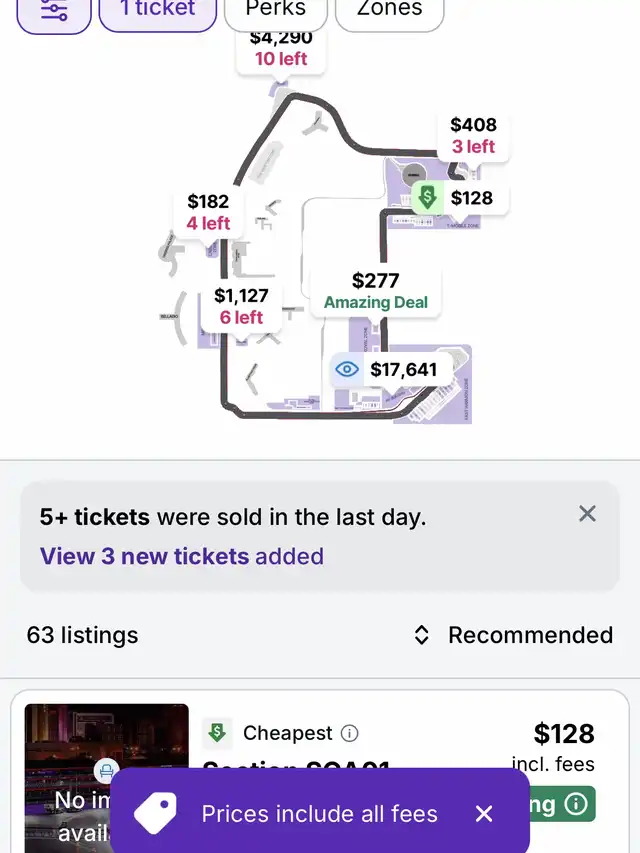Tap the green dollar icon beside $128 on the map
Image resolution: width=640 pixels, height=853 pixels.
pos(427,197)
